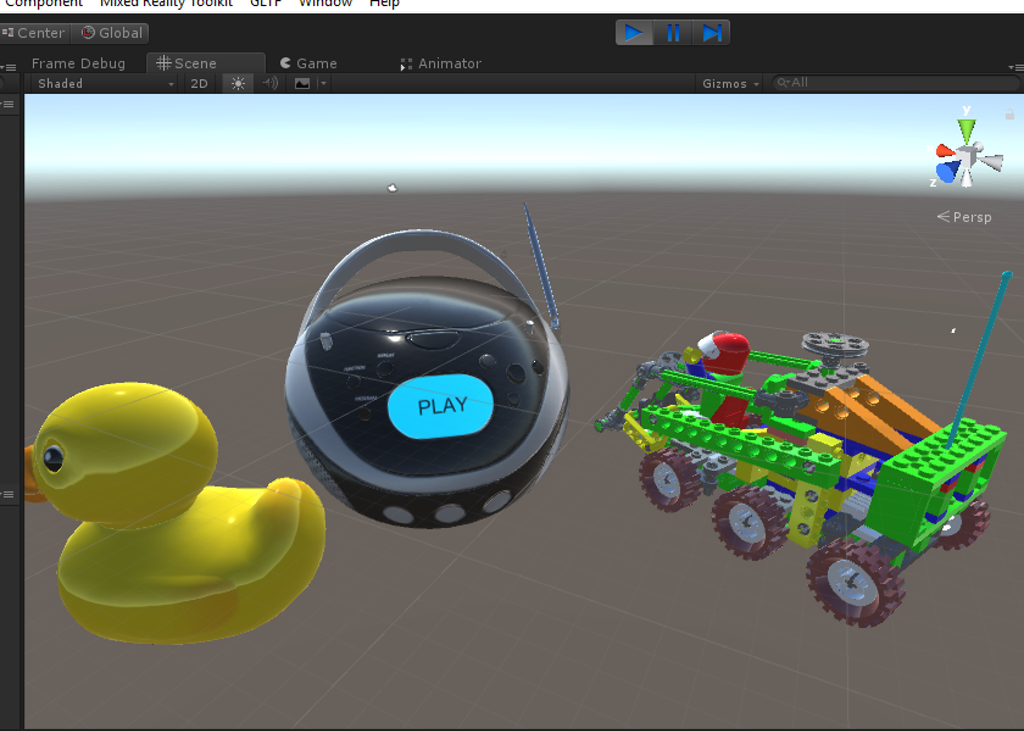Switch to the Game tab

(x=309, y=63)
